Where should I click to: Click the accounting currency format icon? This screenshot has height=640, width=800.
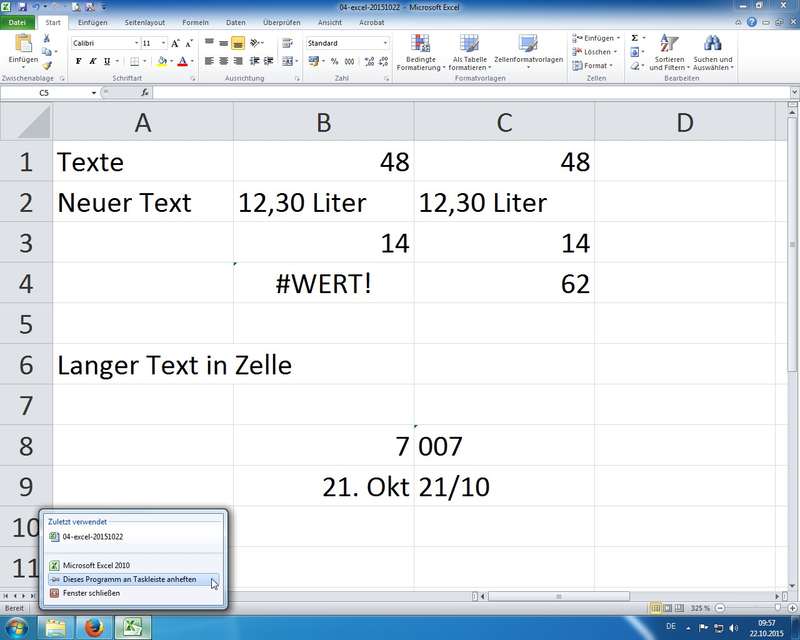313,61
